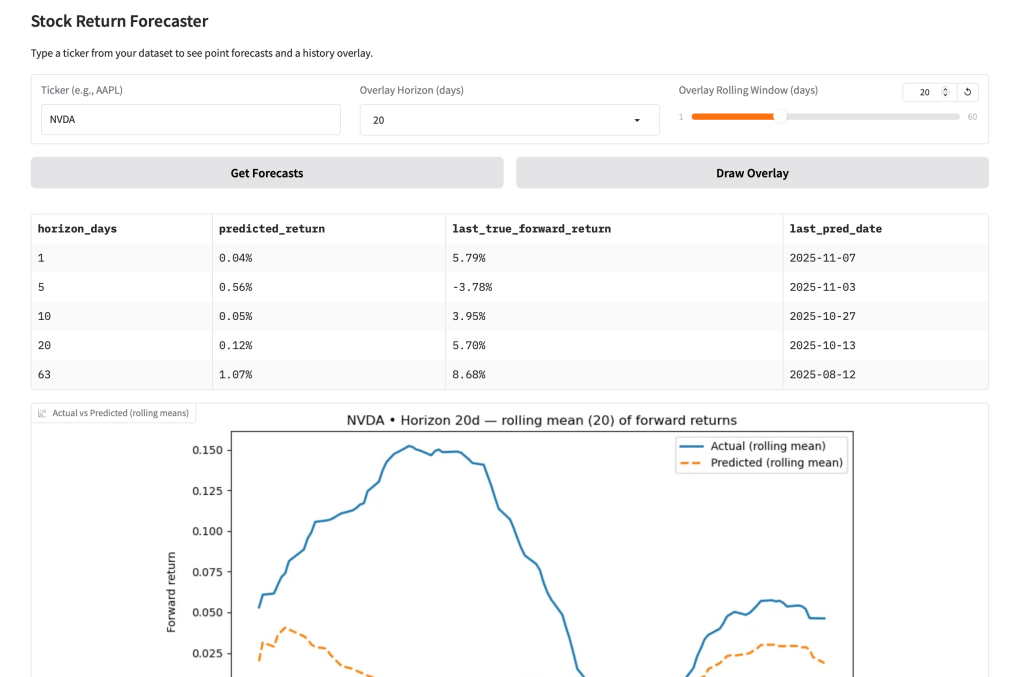Increment the rolling window stepper up arrow
1023x677 pixels.
pos(945,89)
